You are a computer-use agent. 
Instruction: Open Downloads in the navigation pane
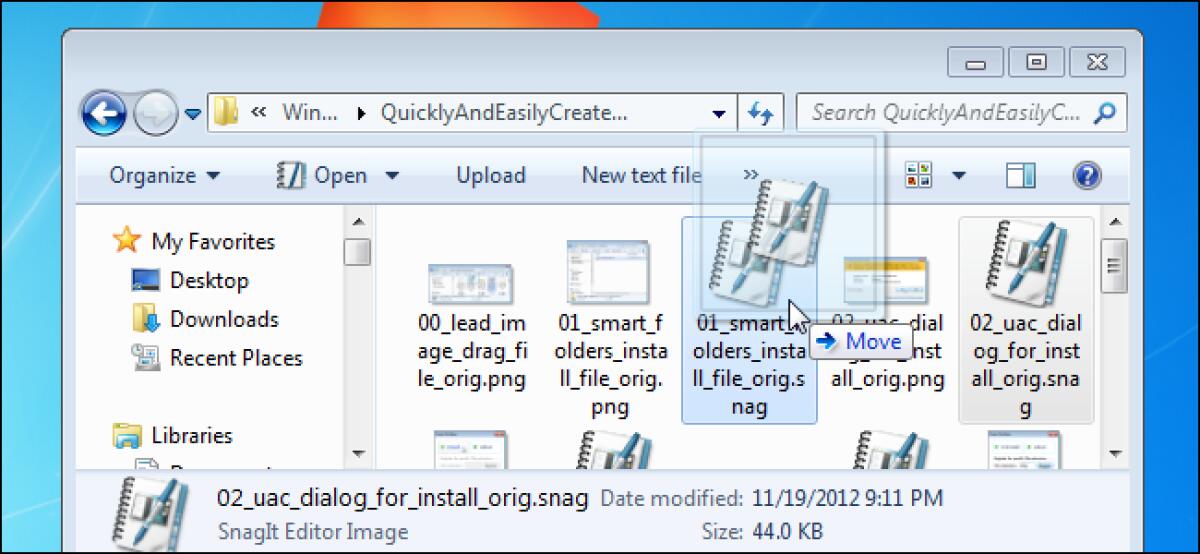click(224, 319)
